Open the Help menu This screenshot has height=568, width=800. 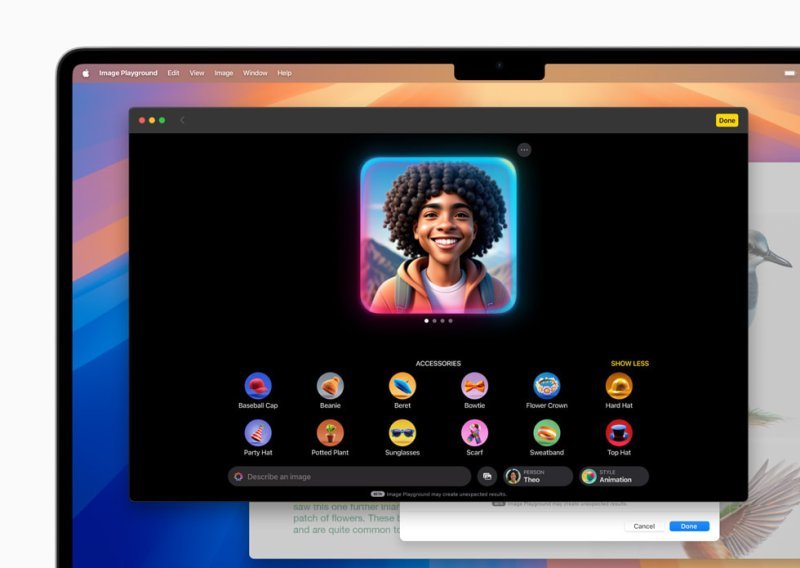click(x=284, y=73)
